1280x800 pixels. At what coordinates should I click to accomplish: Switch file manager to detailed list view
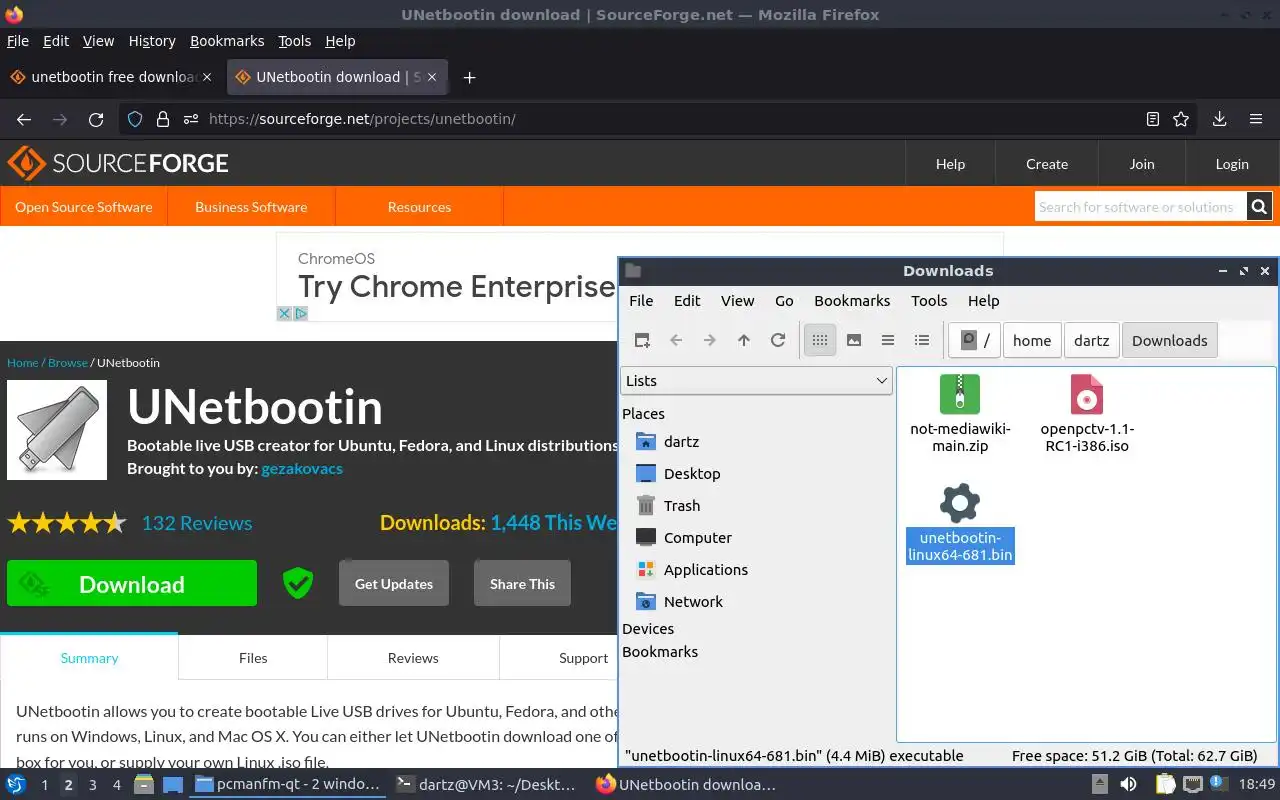(922, 340)
